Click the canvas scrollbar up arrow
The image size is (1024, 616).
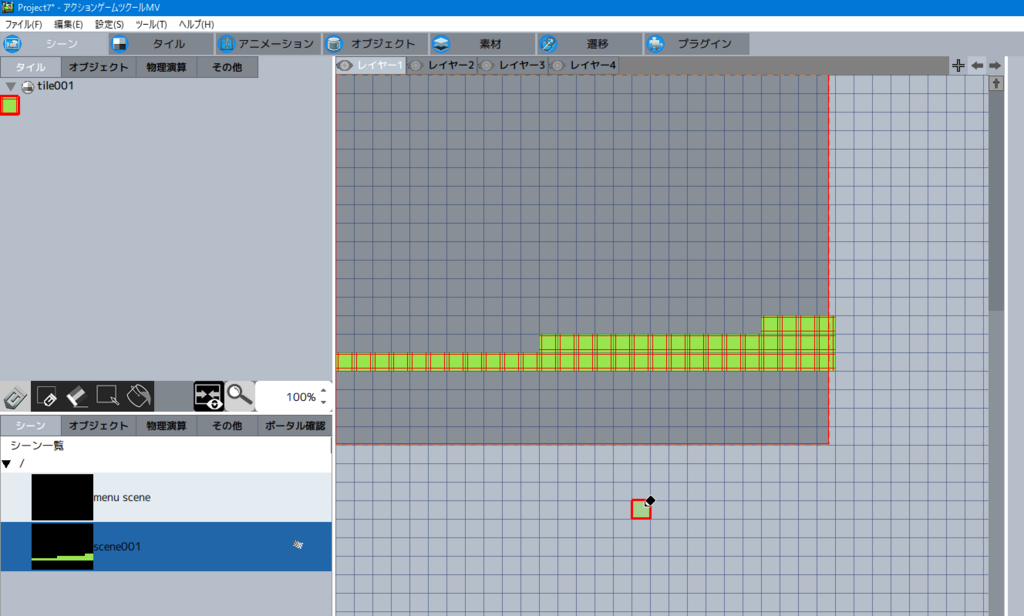996,83
